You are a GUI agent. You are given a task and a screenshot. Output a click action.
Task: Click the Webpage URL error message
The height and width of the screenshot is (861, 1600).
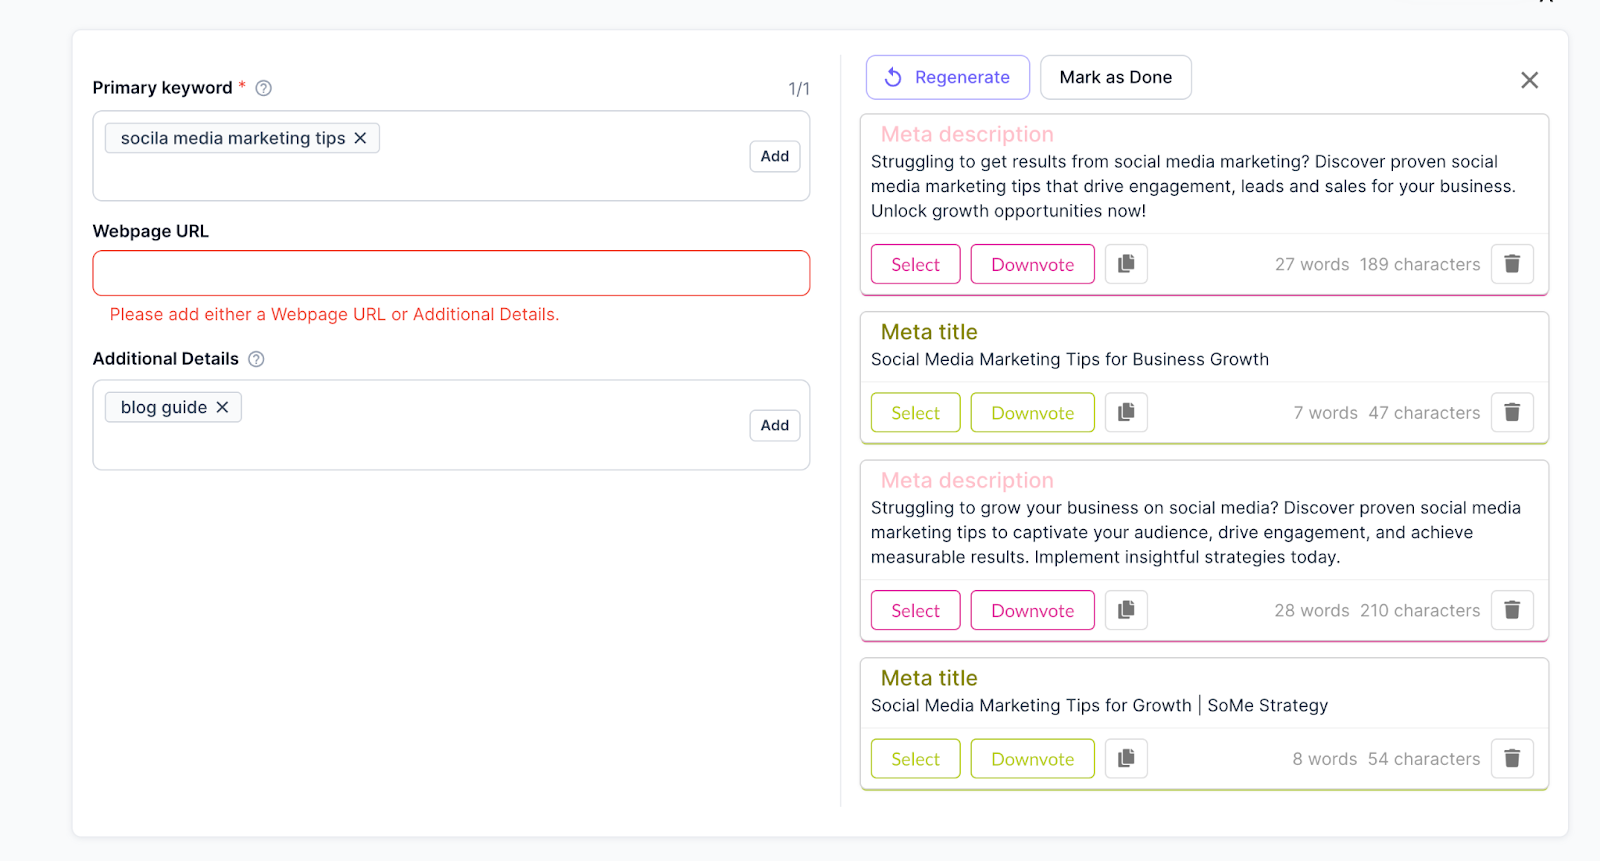[x=334, y=314]
